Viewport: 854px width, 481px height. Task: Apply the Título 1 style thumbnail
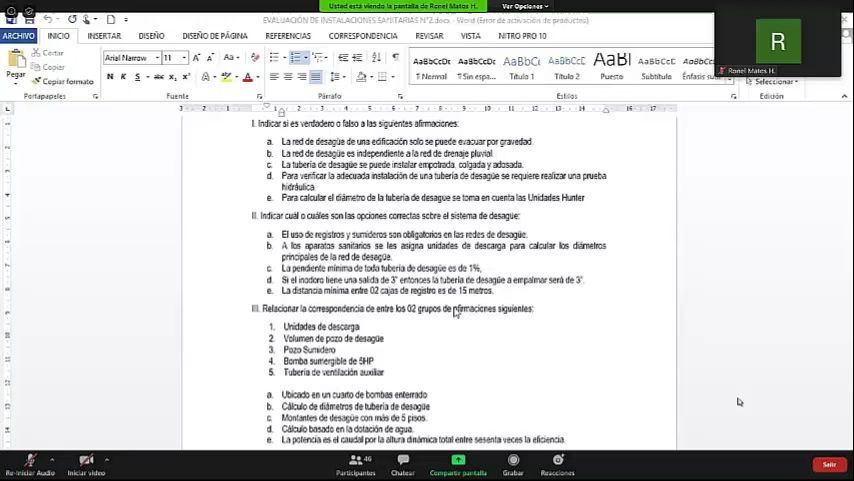[522, 67]
